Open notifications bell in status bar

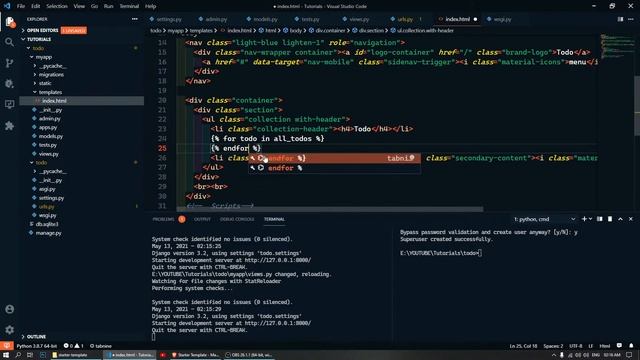pos(631,346)
